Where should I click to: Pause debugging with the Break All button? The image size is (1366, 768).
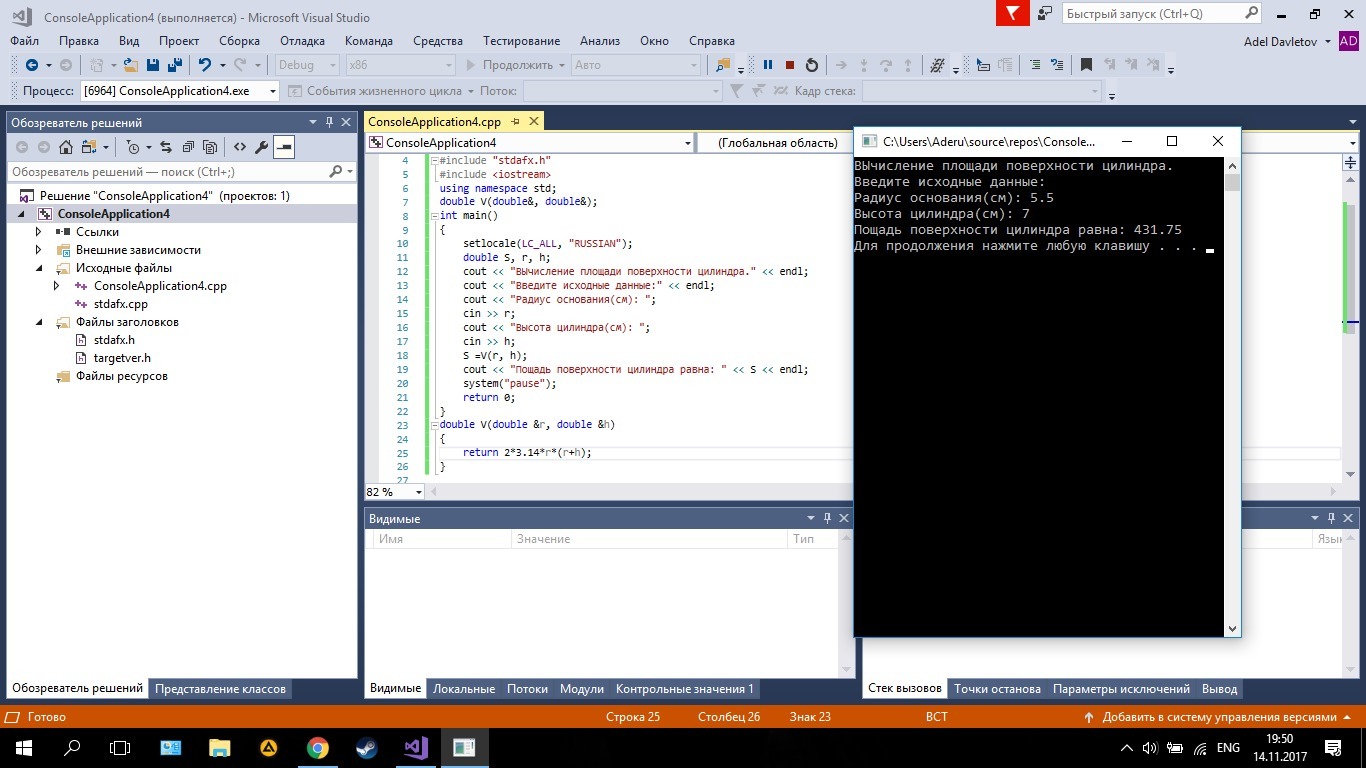point(768,65)
